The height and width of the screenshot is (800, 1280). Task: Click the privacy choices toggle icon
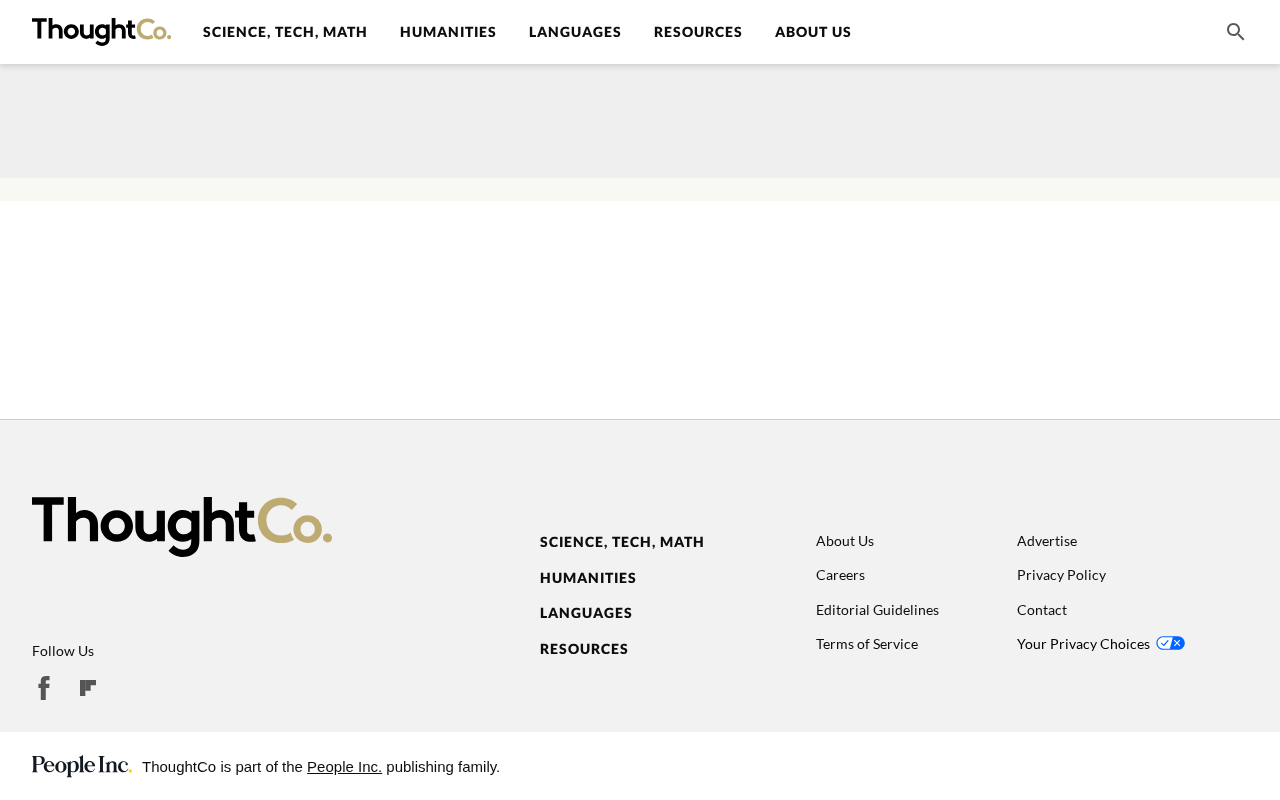click(x=1170, y=643)
